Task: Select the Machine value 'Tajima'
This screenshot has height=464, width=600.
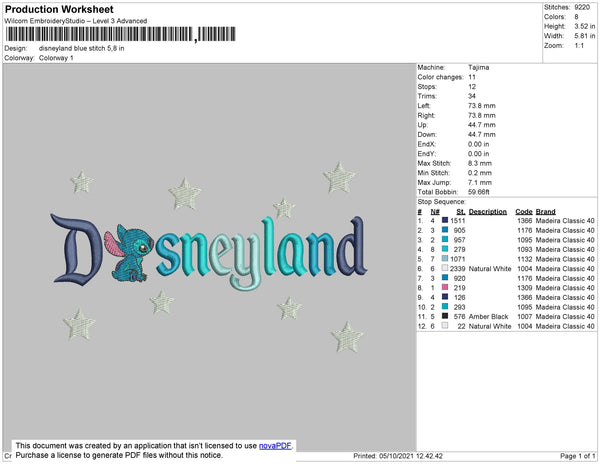Action: click(x=478, y=67)
